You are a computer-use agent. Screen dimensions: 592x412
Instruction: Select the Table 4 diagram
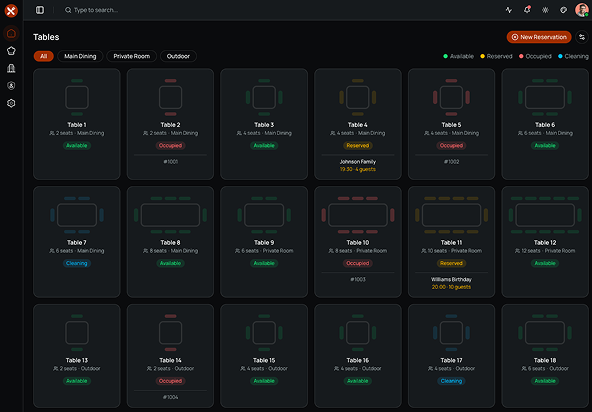pos(358,97)
